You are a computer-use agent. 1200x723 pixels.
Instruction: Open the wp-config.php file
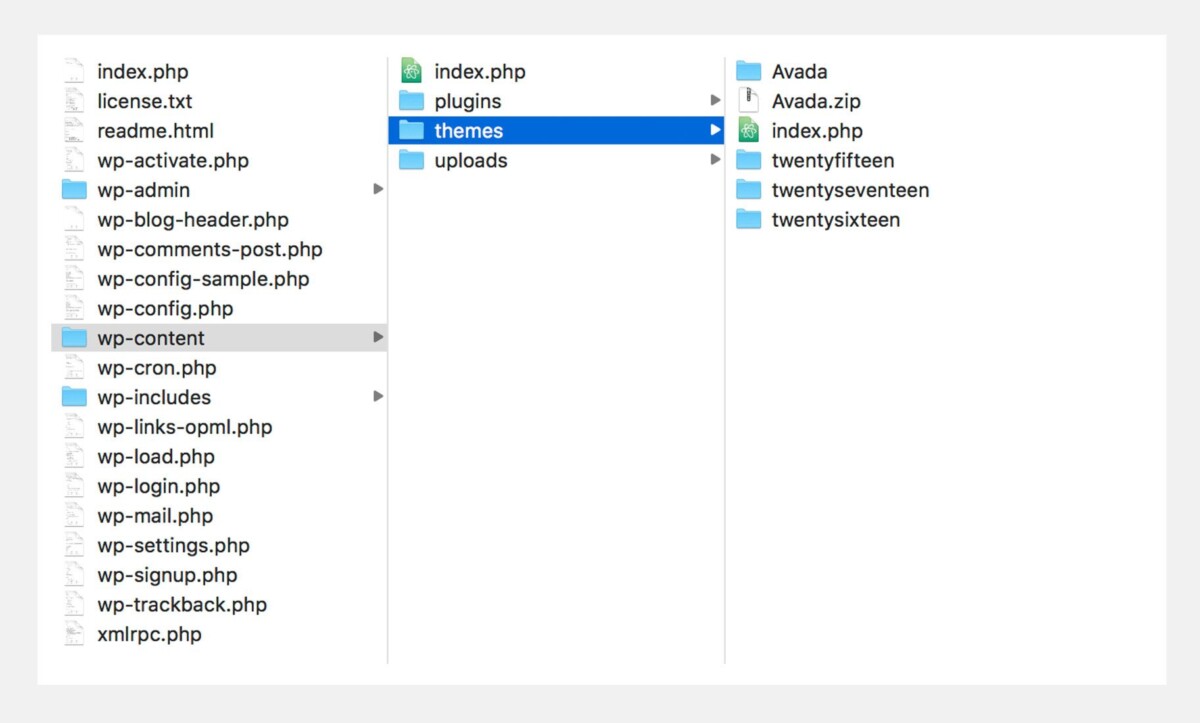160,308
